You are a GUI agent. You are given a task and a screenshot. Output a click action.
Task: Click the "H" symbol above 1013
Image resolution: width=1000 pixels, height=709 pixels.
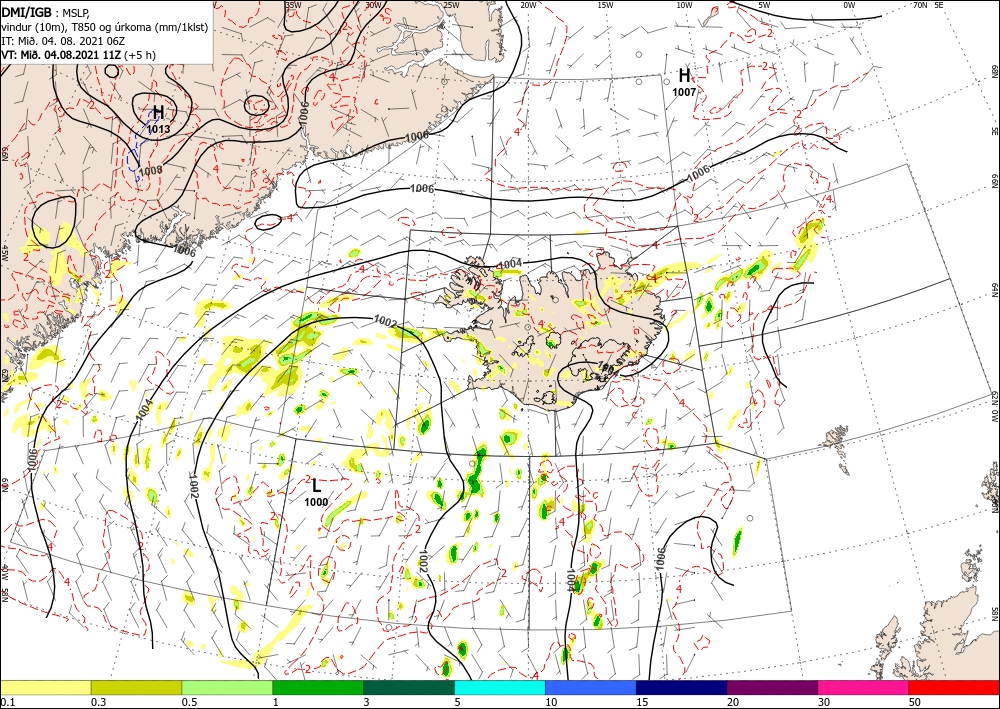(x=158, y=113)
